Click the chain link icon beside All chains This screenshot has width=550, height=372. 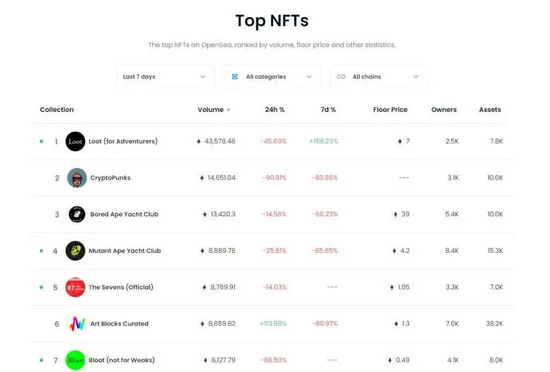(341, 77)
